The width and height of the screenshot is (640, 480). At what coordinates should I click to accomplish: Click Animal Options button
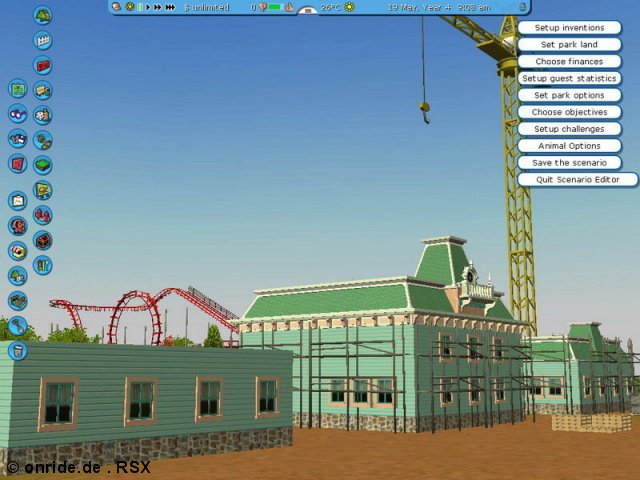[x=569, y=146]
